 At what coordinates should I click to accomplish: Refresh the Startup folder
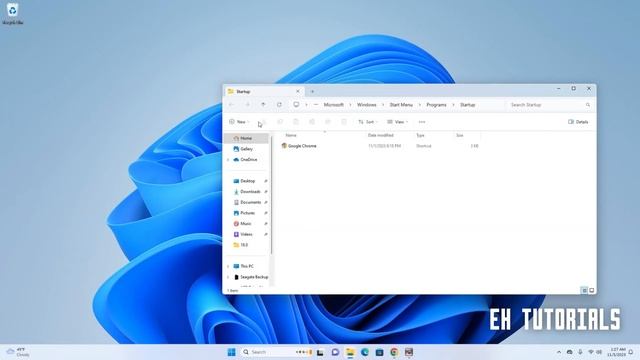click(x=279, y=104)
